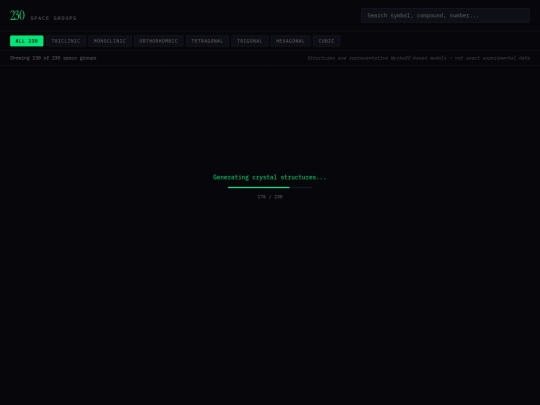
Task: Focus the search symbol, compound, number field
Action: (445, 15)
